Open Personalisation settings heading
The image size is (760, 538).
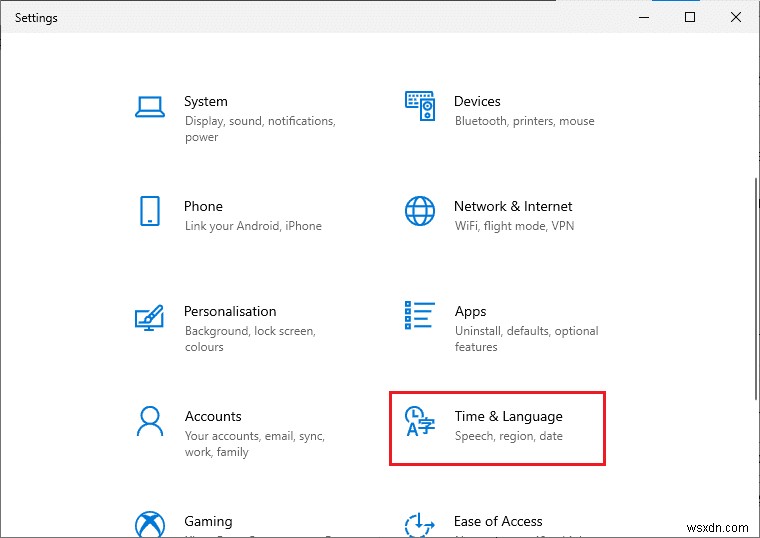click(x=230, y=311)
